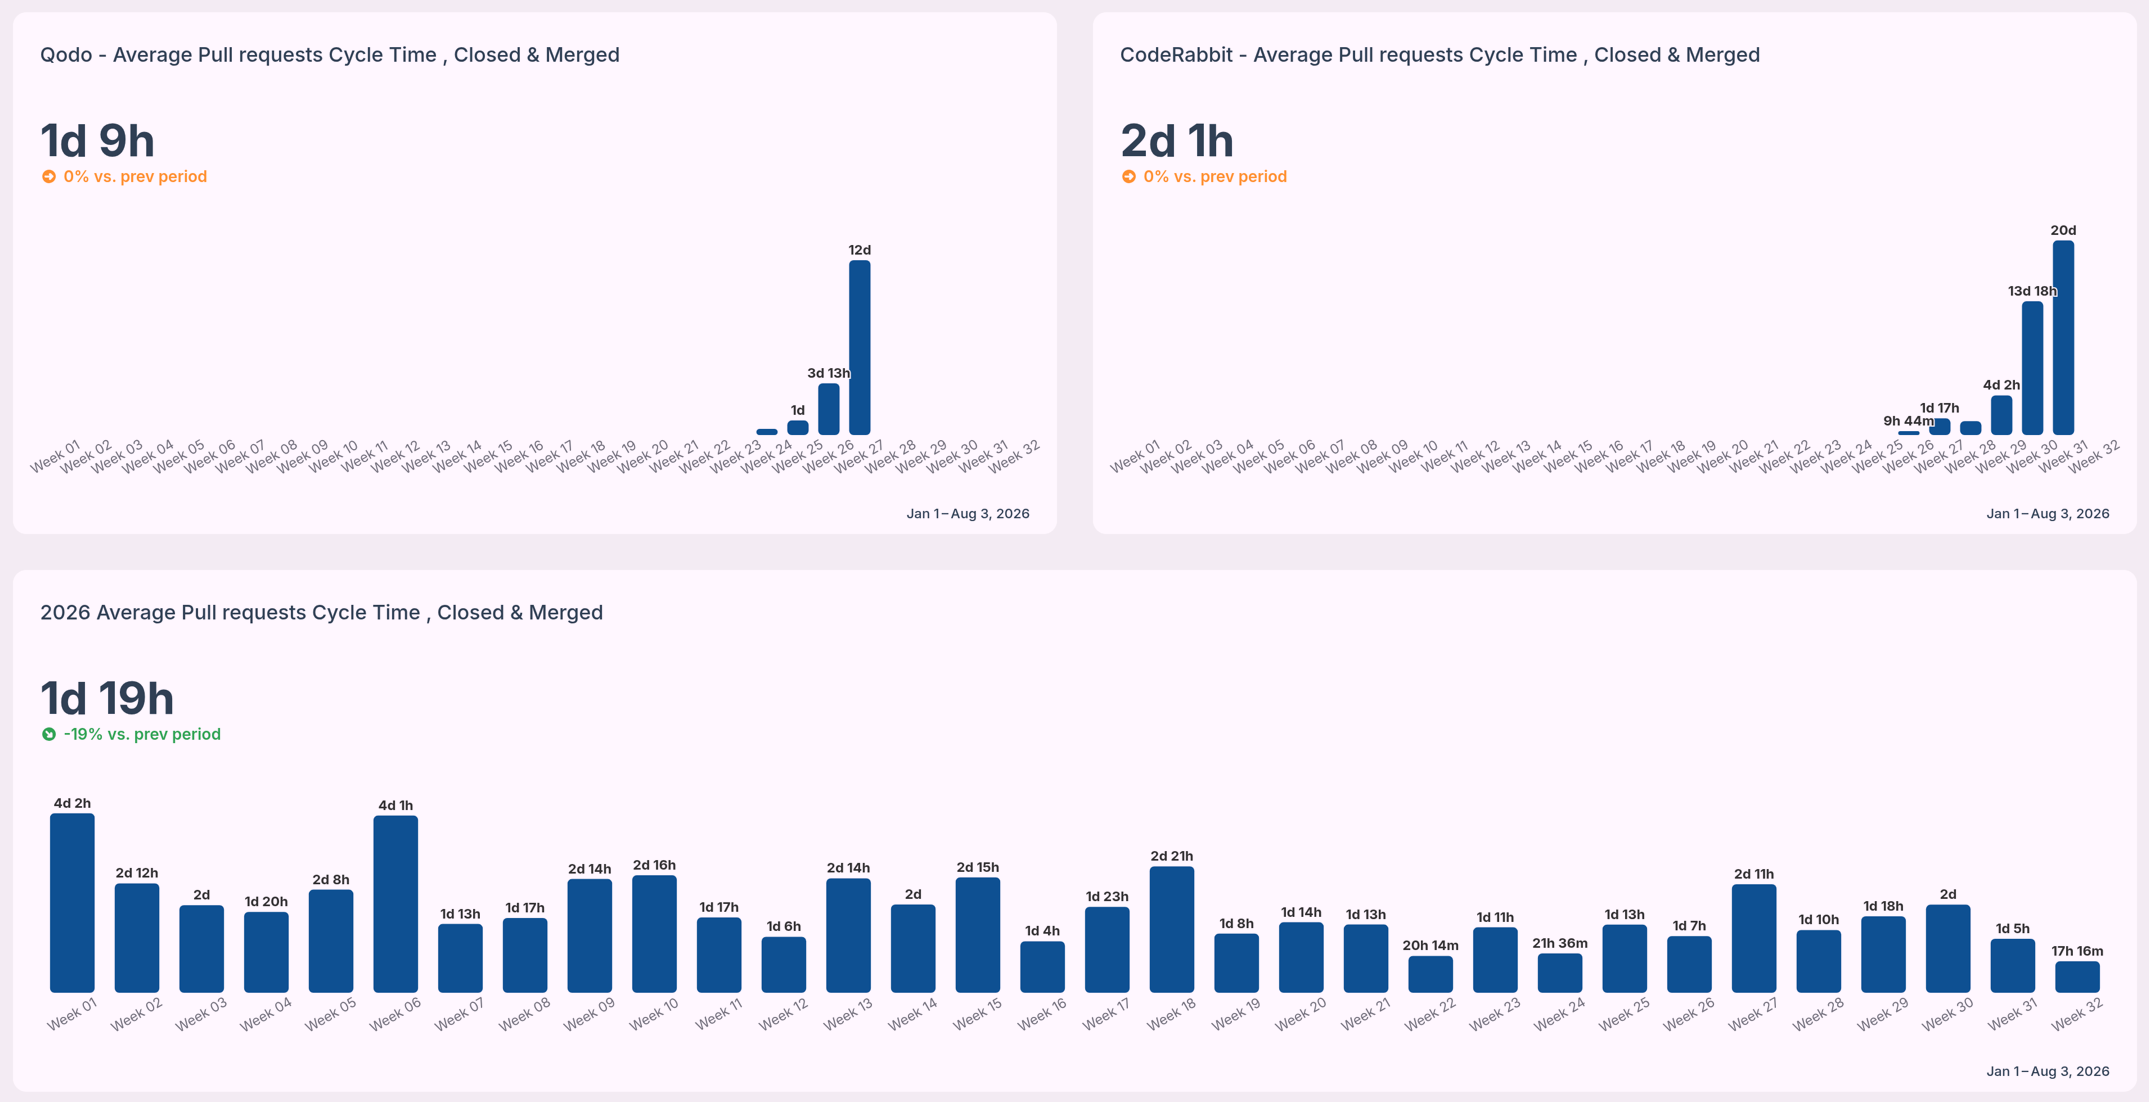The width and height of the screenshot is (2149, 1102).
Task: Select the Week 25 bar in Qodo chart
Action: click(x=798, y=427)
